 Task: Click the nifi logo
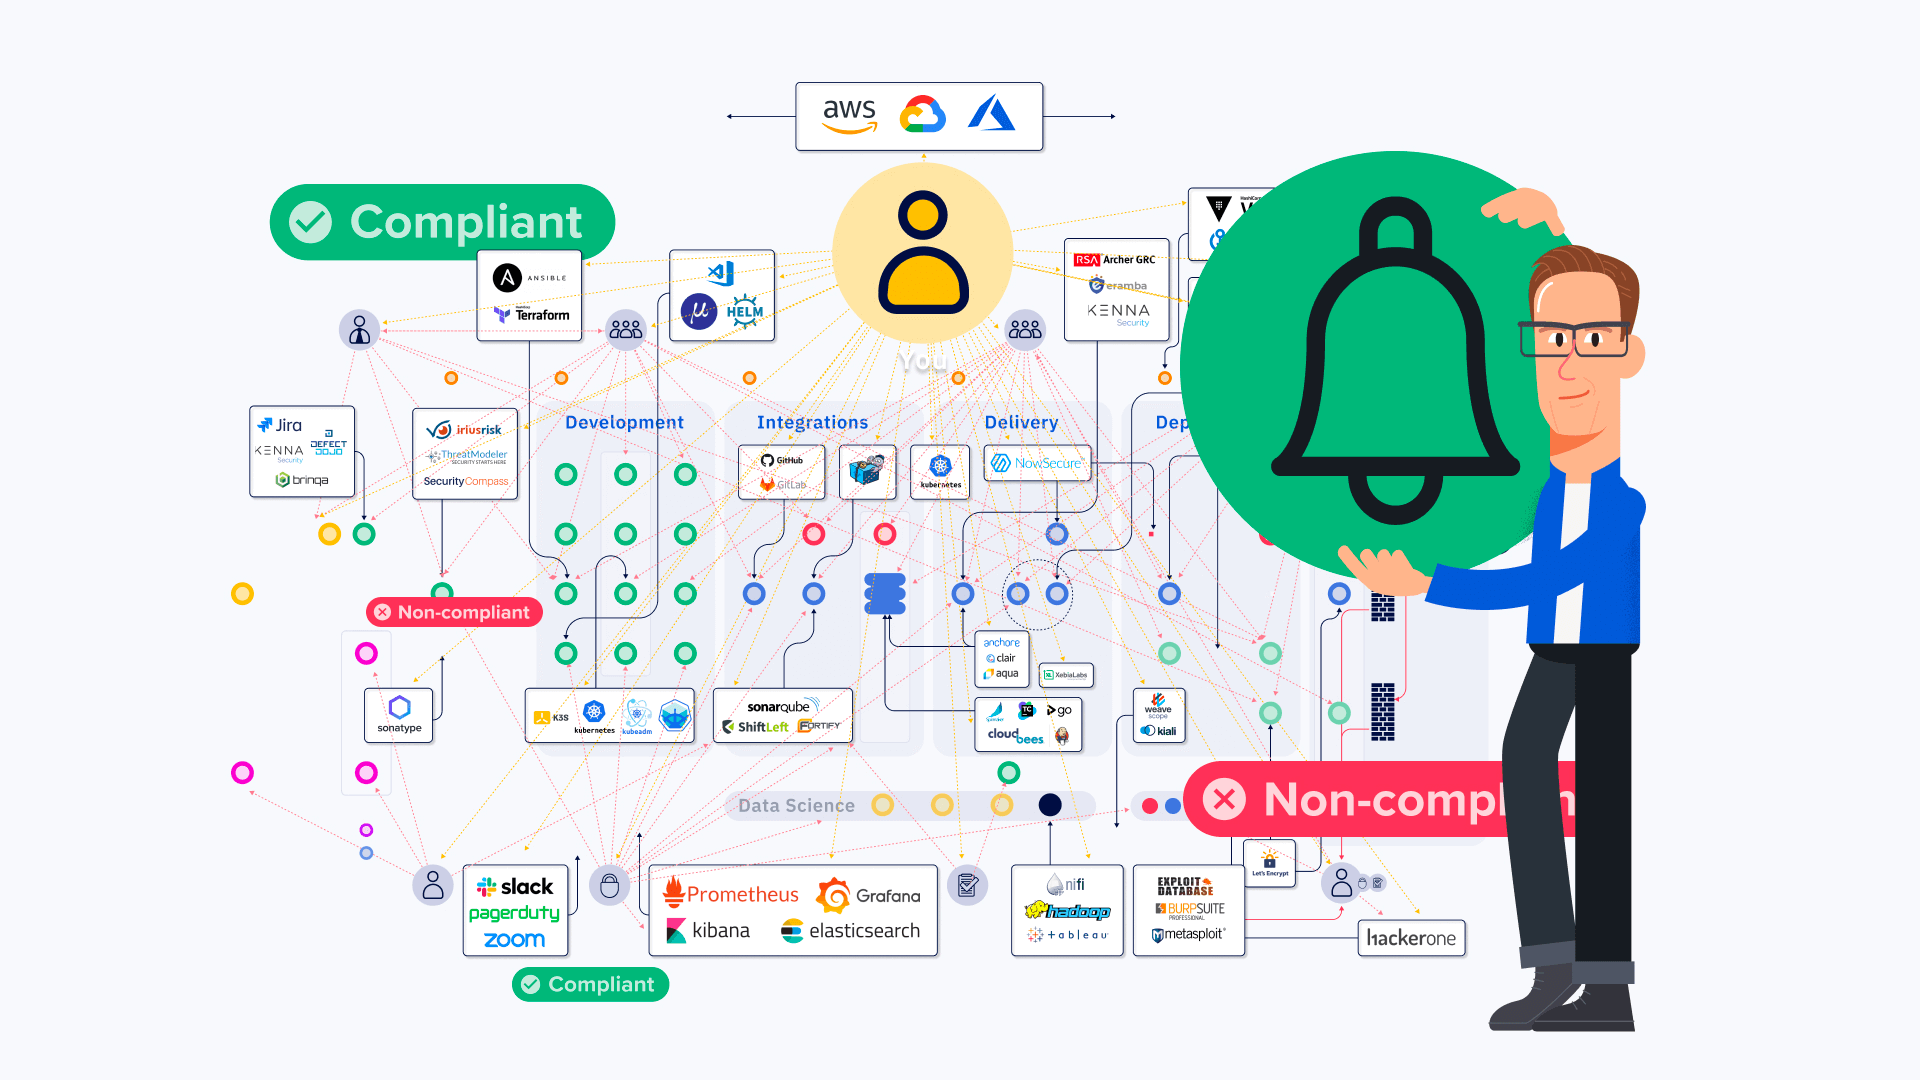(x=1066, y=885)
